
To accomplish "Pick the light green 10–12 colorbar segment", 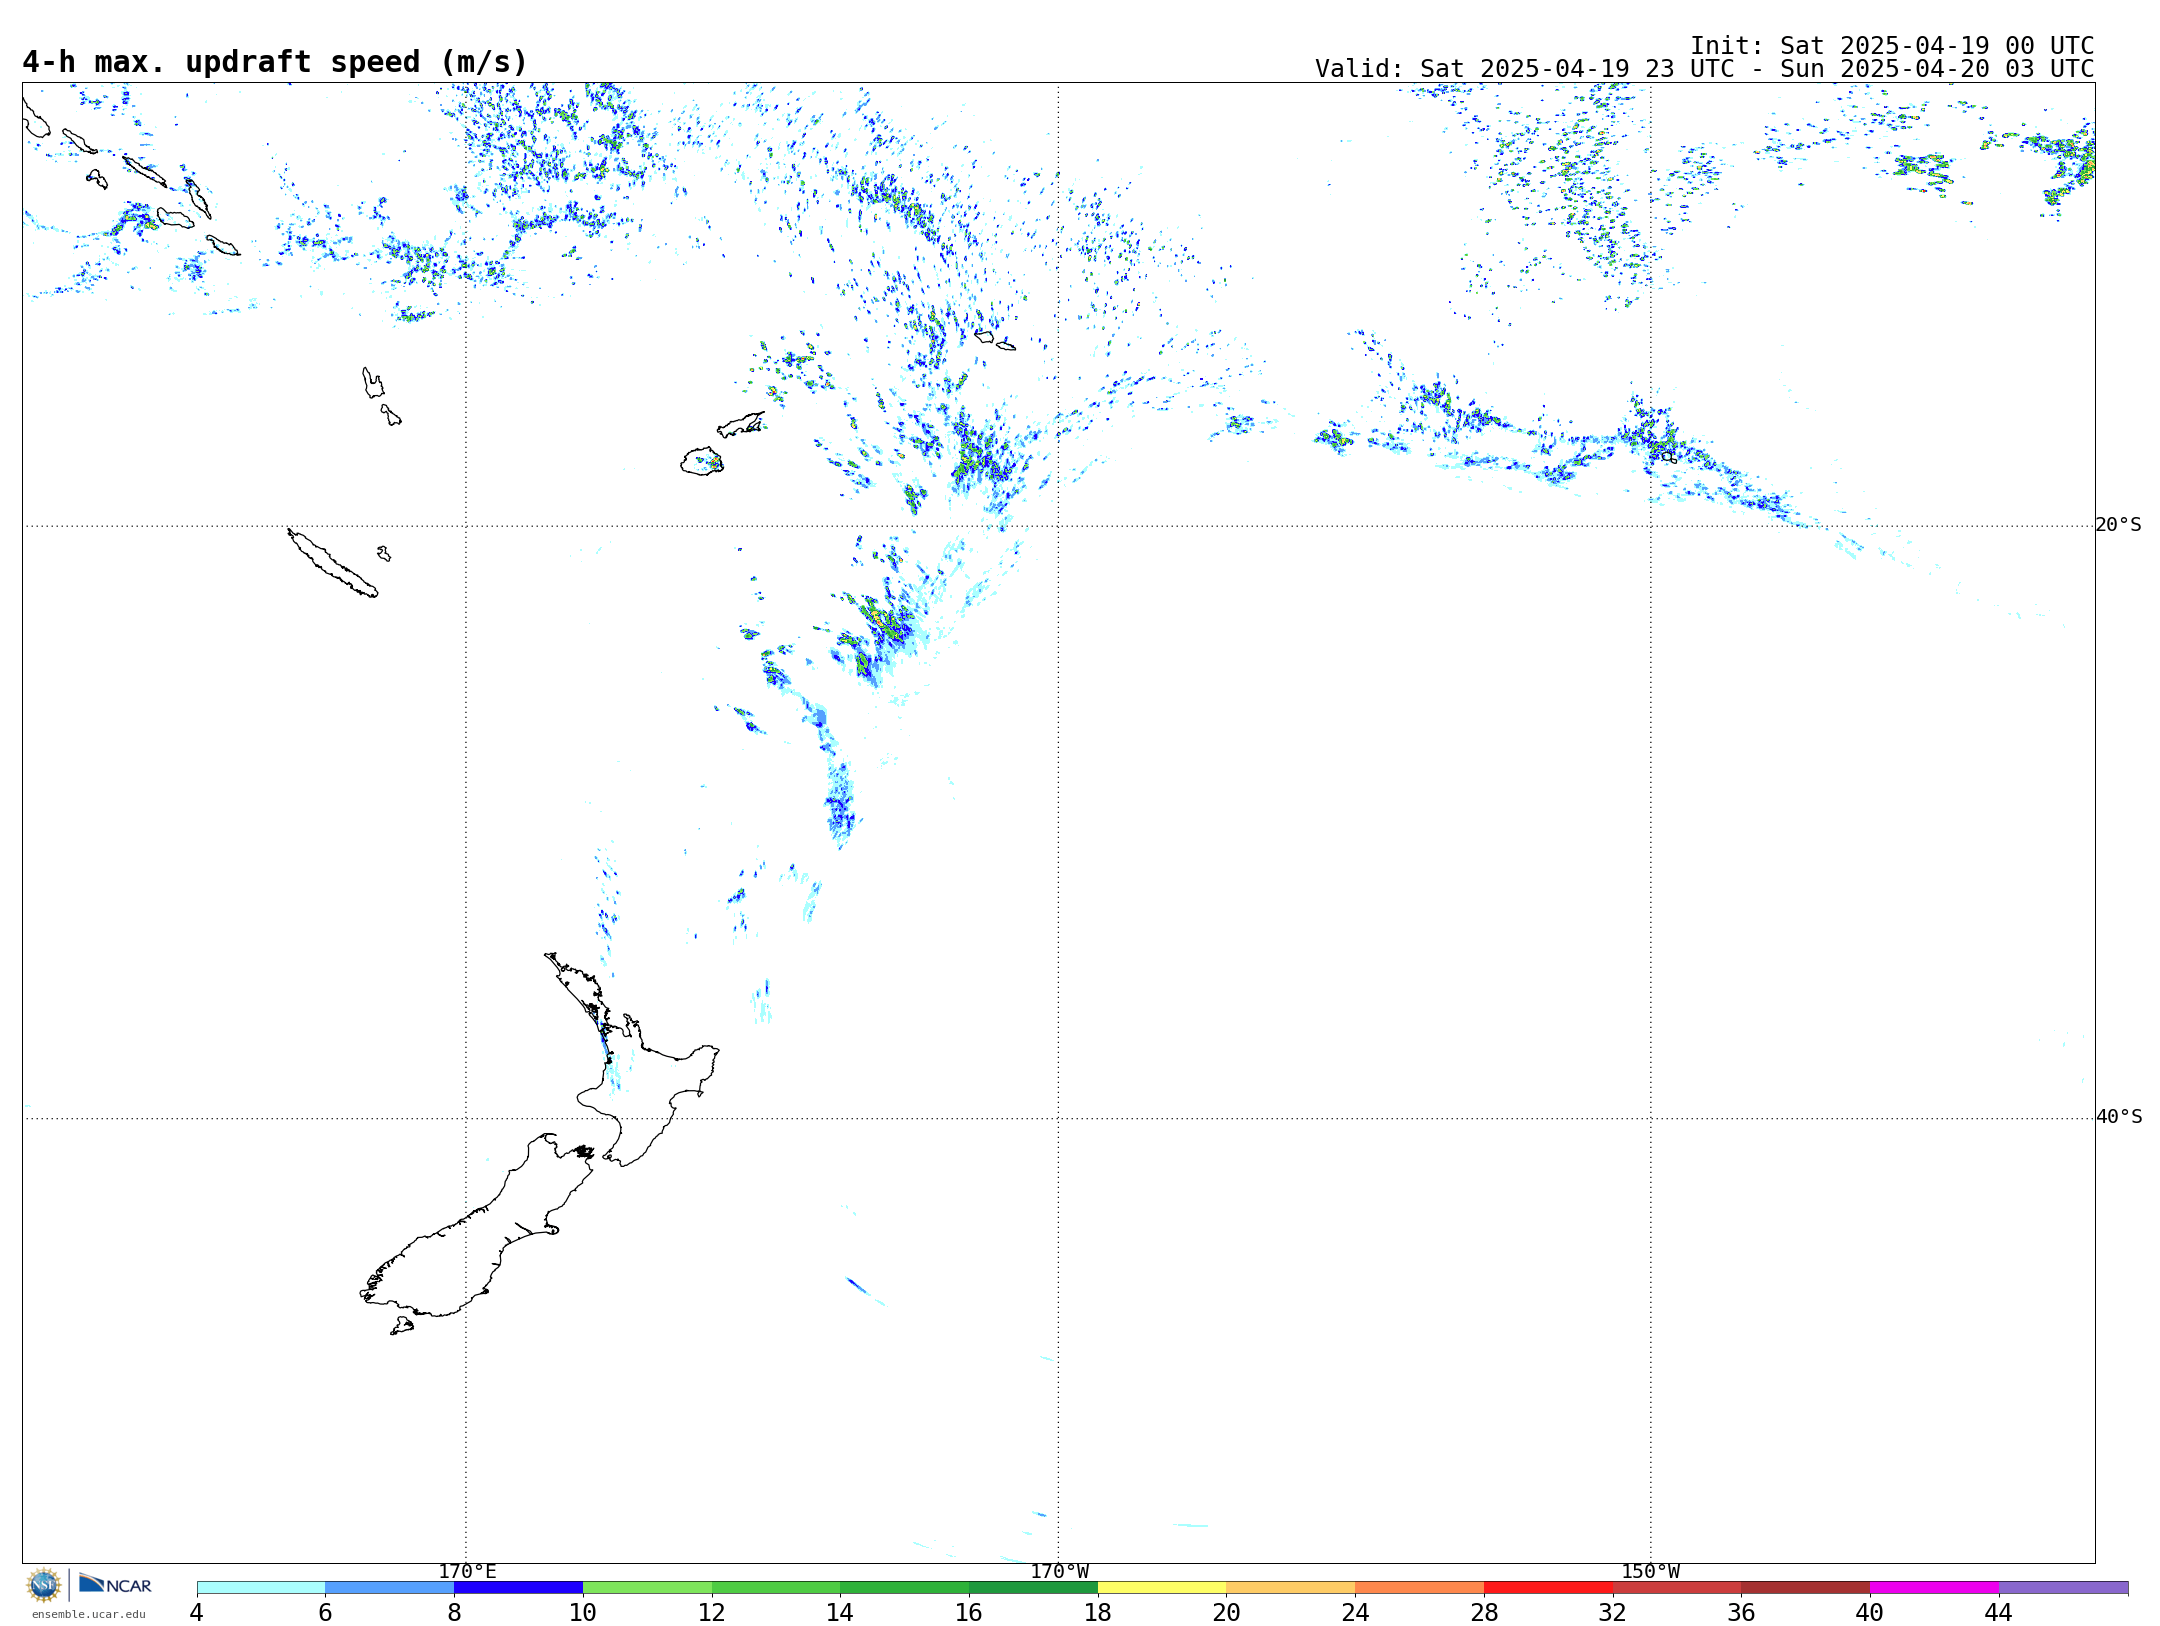I will point(647,1588).
